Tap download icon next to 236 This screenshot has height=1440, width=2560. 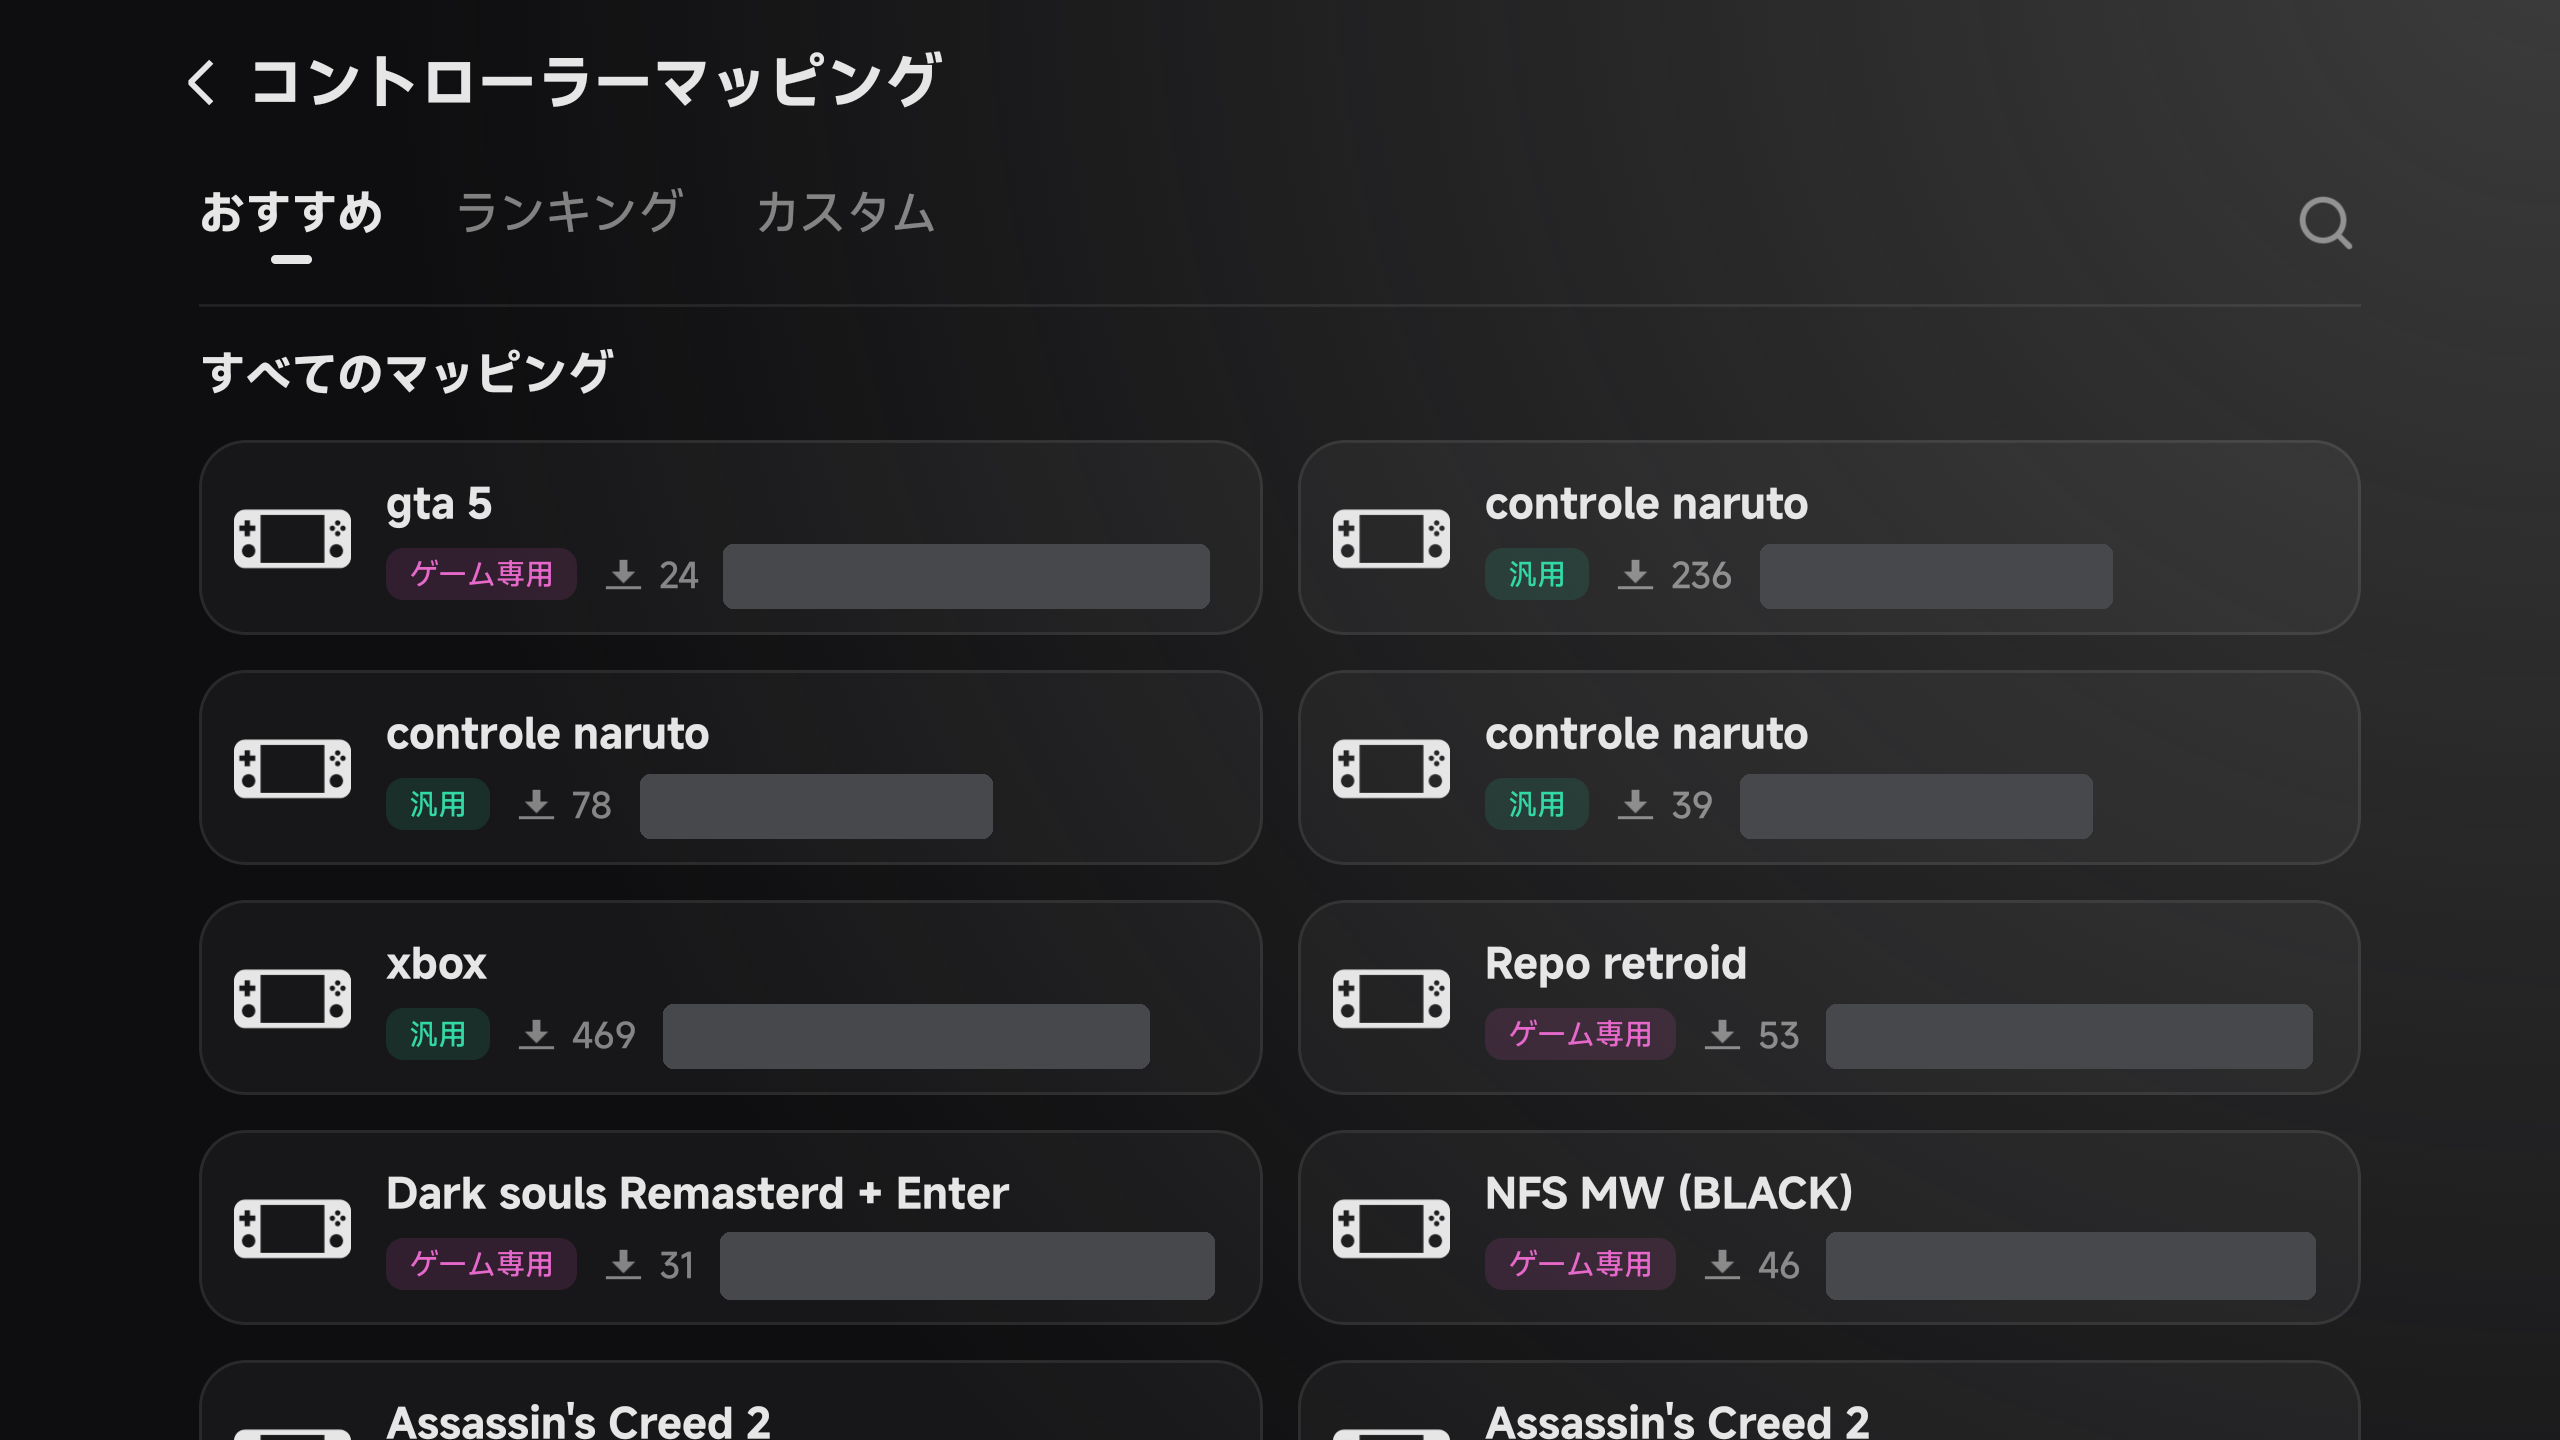tap(1635, 575)
